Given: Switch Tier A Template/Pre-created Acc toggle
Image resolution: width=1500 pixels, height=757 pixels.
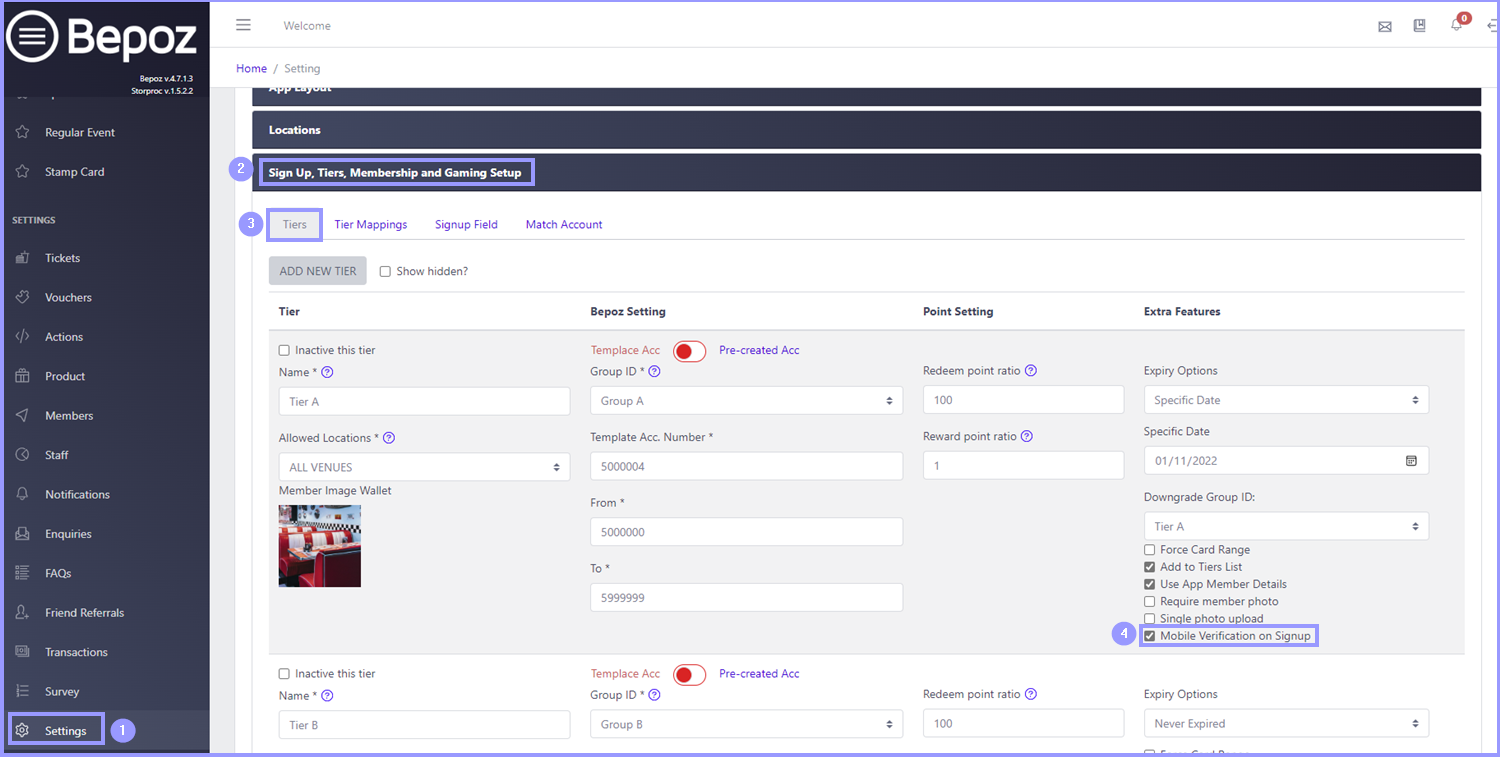Looking at the screenshot, I should coord(689,351).
